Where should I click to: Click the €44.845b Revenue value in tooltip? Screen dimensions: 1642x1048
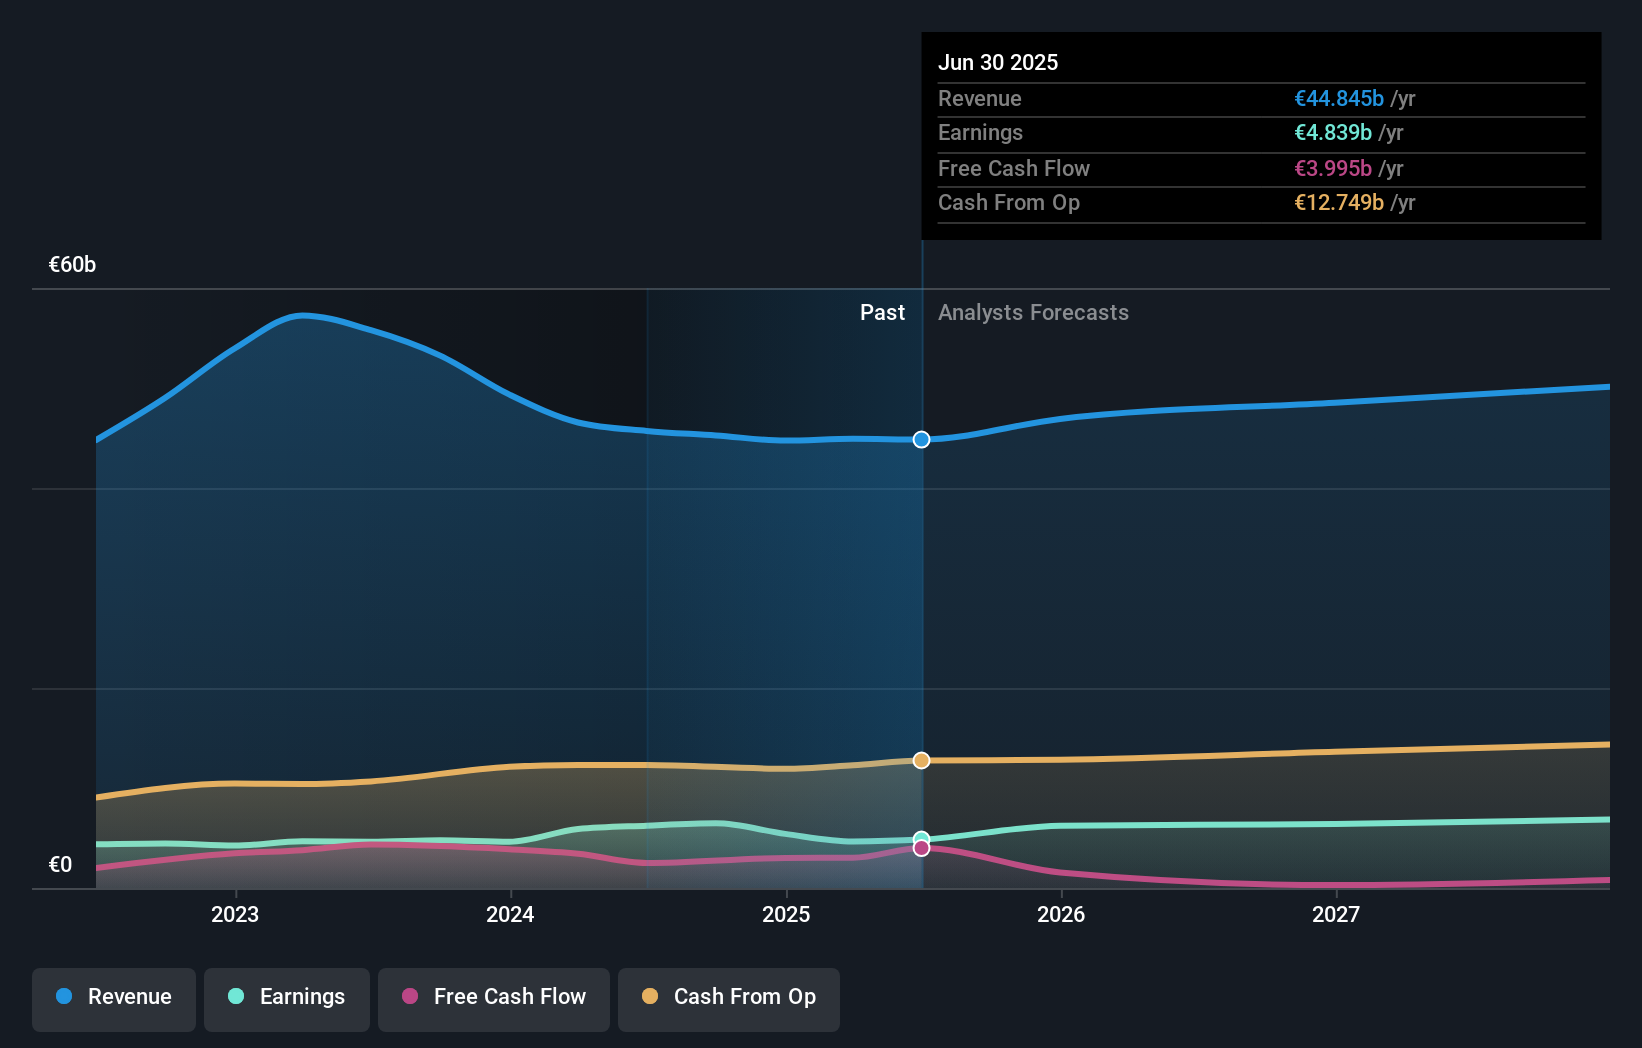pyautogui.click(x=1339, y=98)
